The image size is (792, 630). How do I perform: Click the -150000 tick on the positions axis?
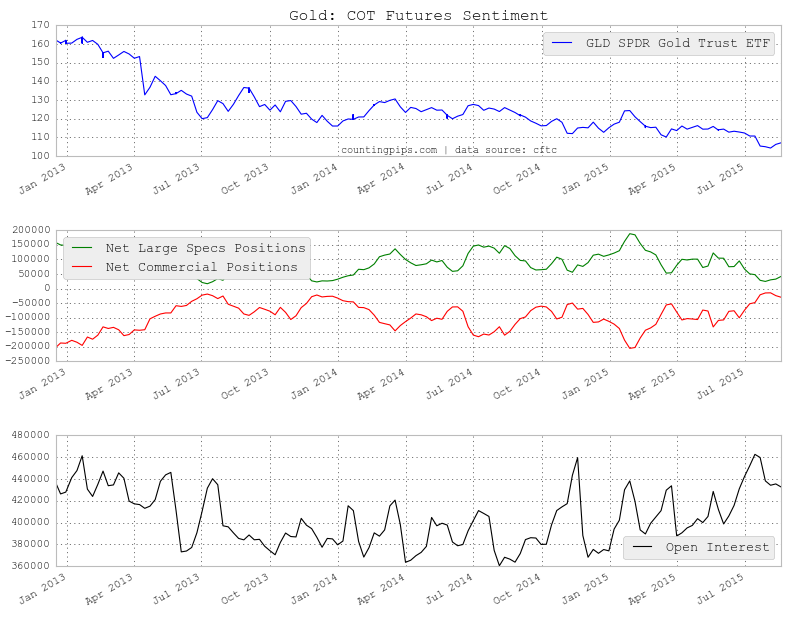[28, 332]
